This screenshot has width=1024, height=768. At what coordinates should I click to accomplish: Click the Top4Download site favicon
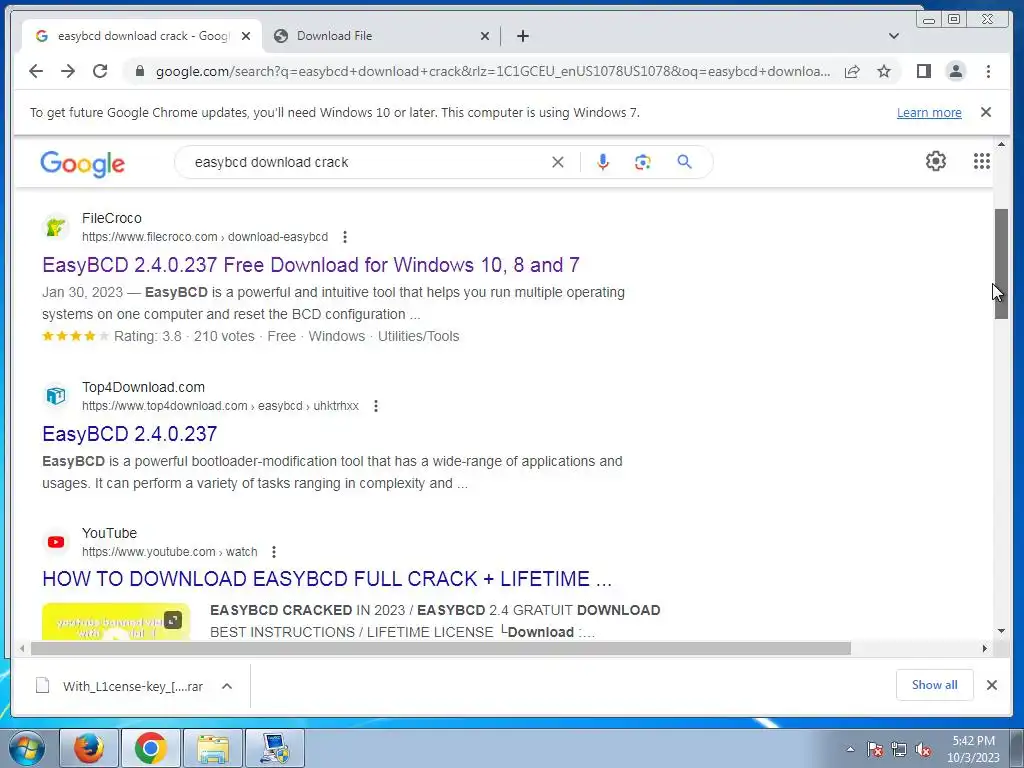(56, 396)
